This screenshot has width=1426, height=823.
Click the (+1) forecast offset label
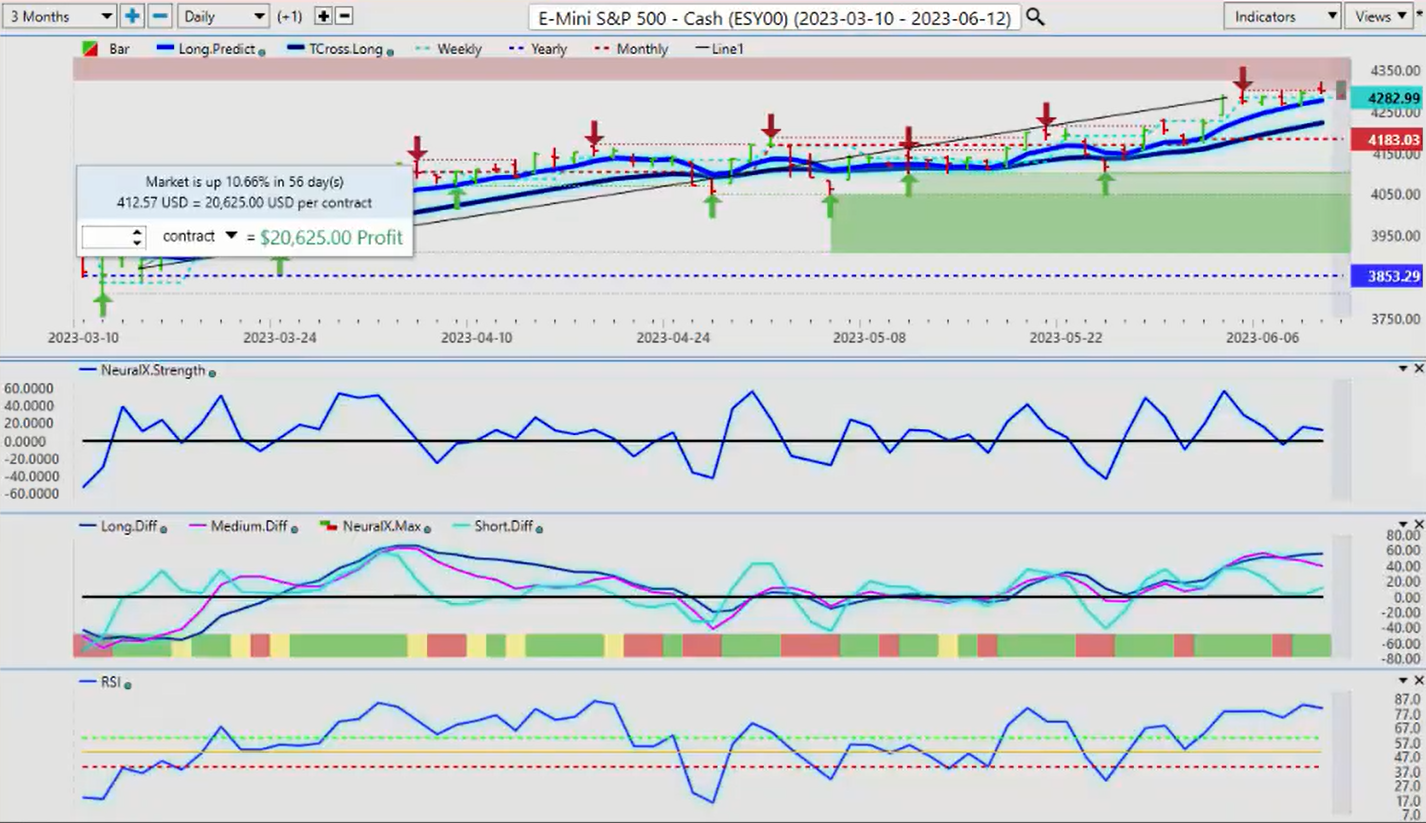(x=291, y=17)
